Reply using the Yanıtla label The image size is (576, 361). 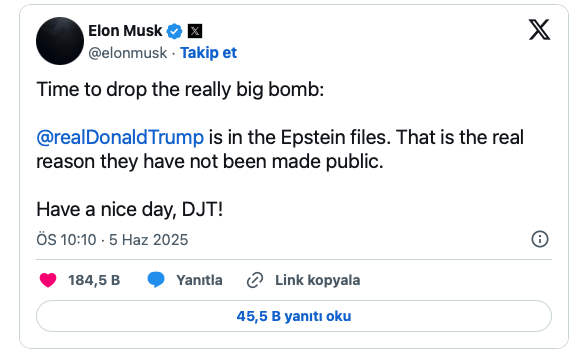[x=199, y=280]
